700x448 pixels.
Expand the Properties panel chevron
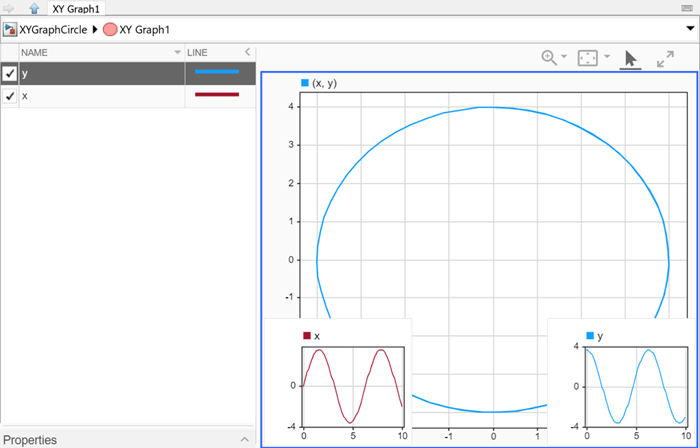(x=245, y=440)
